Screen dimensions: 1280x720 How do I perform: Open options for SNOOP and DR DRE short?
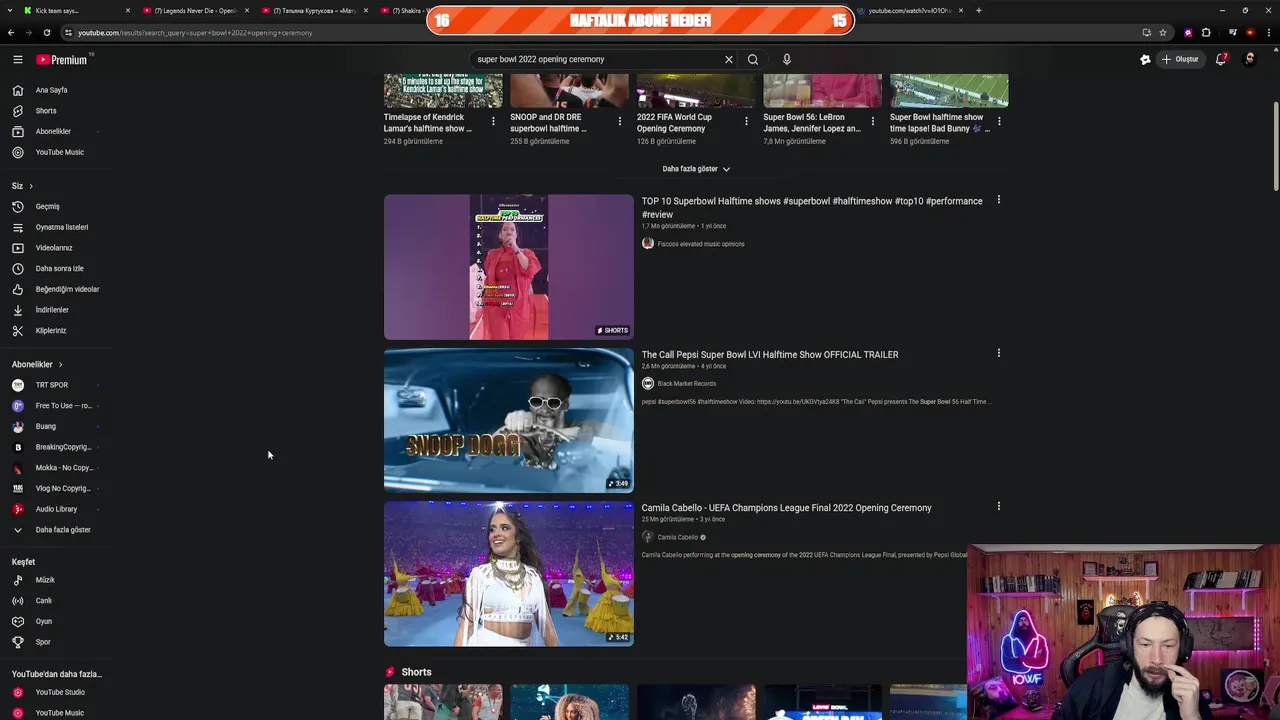(x=619, y=121)
